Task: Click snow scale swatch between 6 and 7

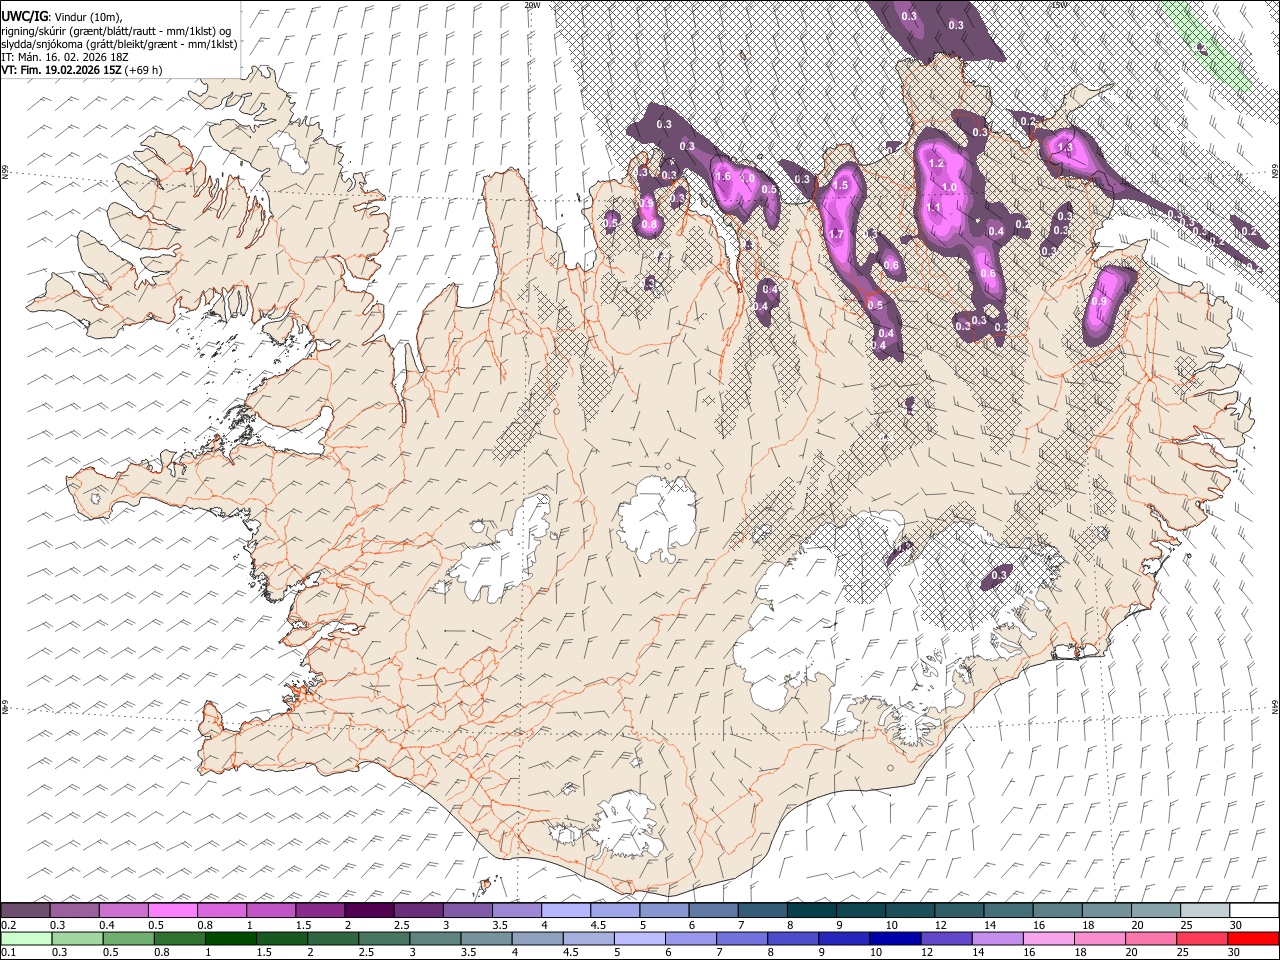Action: 713,910
